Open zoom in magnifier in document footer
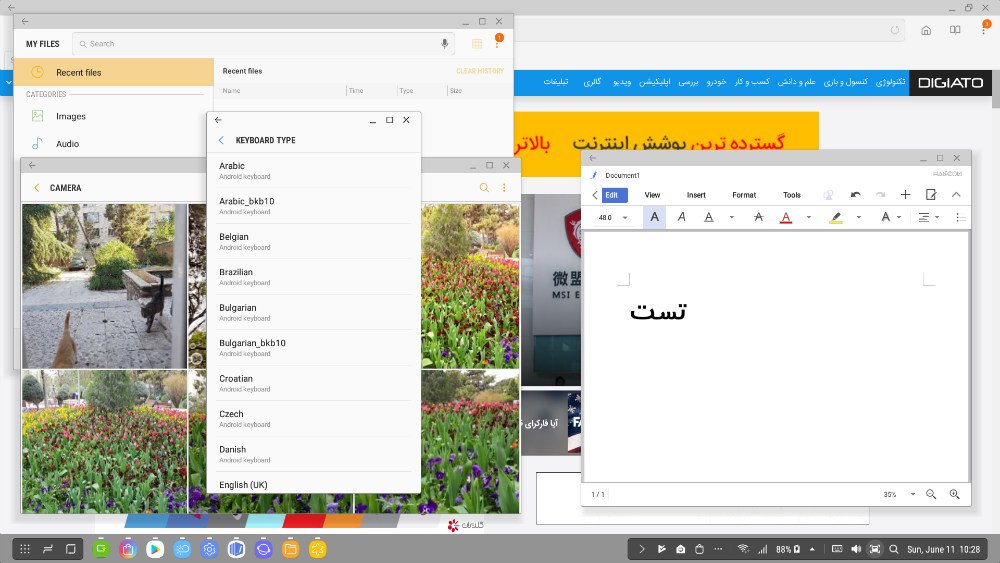1000x563 pixels. point(954,494)
